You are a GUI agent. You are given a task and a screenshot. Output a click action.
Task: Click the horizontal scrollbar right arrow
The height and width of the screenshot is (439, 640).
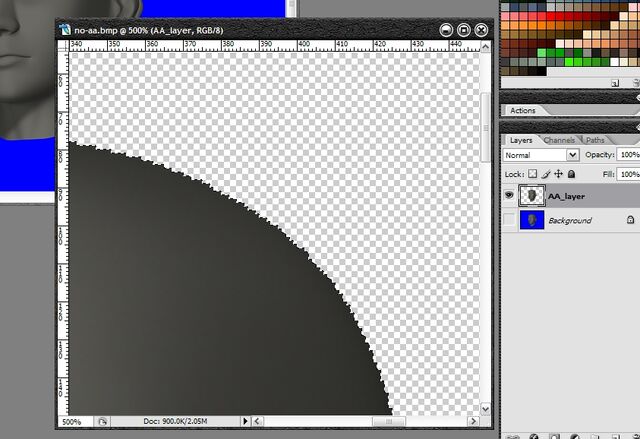coord(474,421)
